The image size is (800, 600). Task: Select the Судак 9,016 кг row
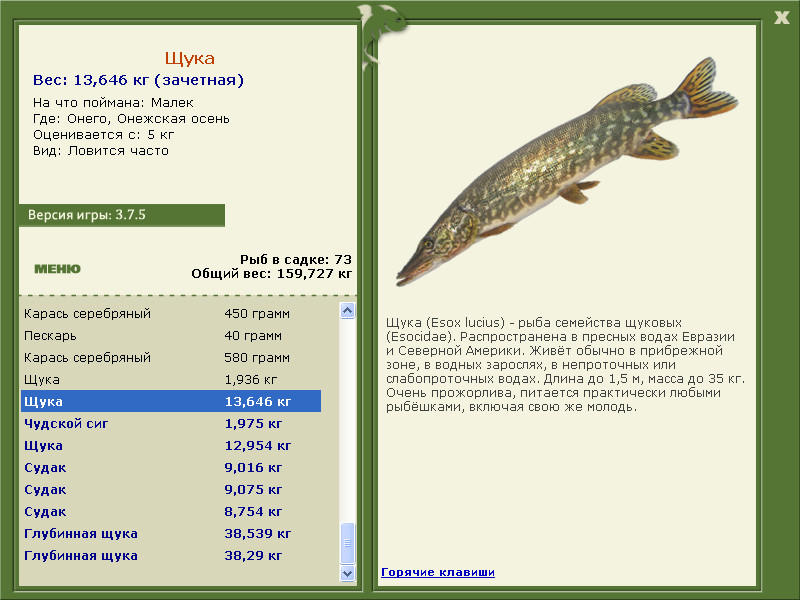tap(171, 467)
